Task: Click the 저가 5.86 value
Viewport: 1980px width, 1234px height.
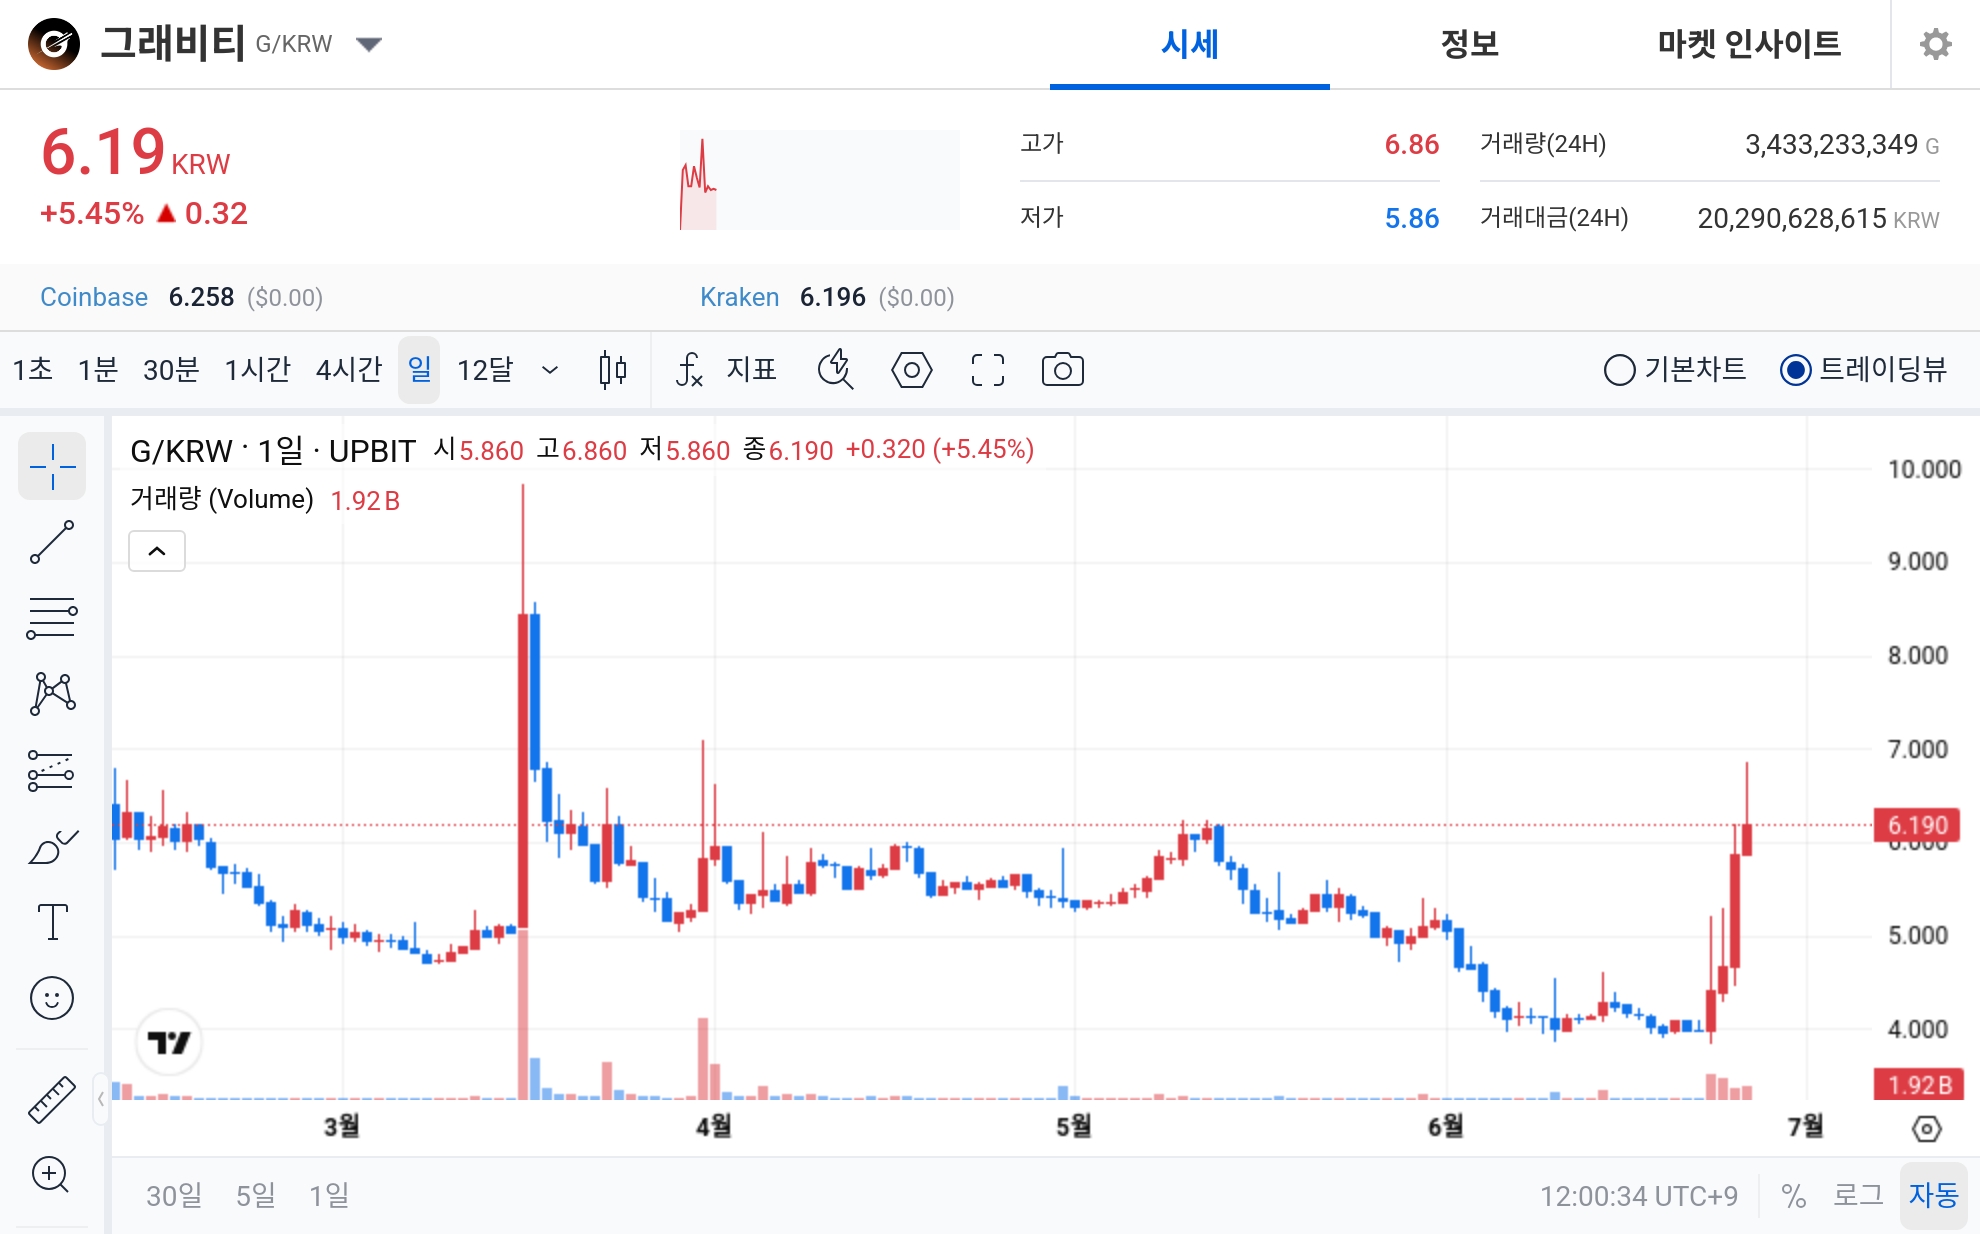Action: pos(1411,219)
